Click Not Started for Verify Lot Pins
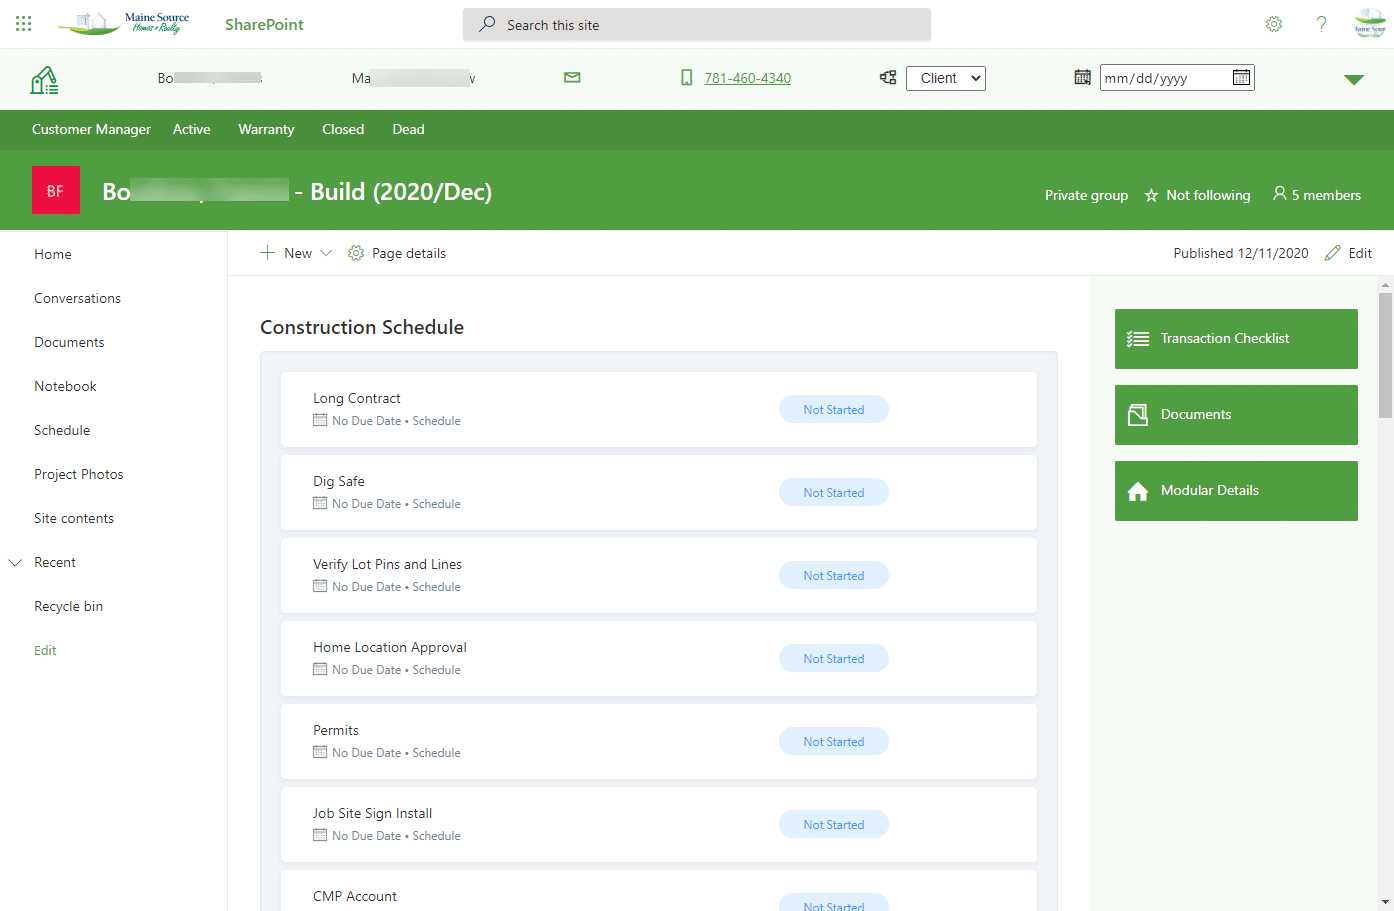The image size is (1394, 911). pos(834,575)
